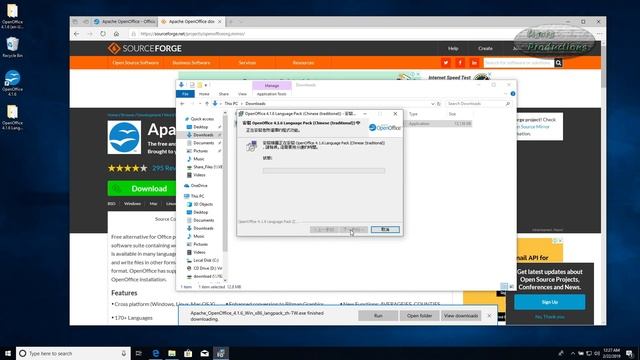Image resolution: width=640 pixels, height=360 pixels.
Task: Switch Explorer to details view icon
Action: 504,286
